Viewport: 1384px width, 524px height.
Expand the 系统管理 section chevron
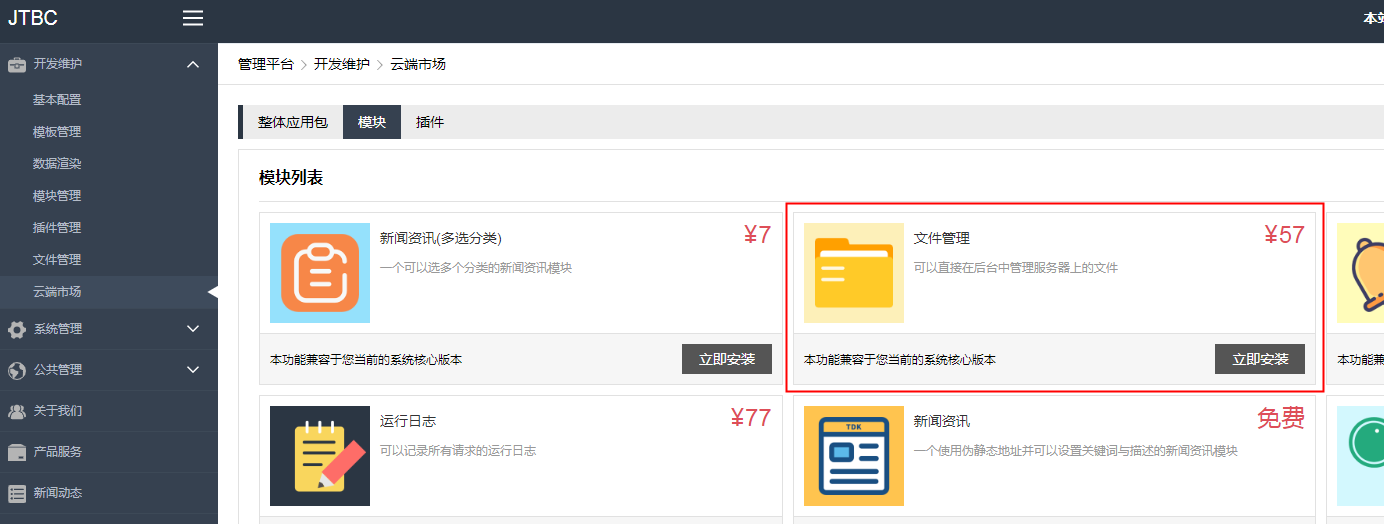click(193, 329)
